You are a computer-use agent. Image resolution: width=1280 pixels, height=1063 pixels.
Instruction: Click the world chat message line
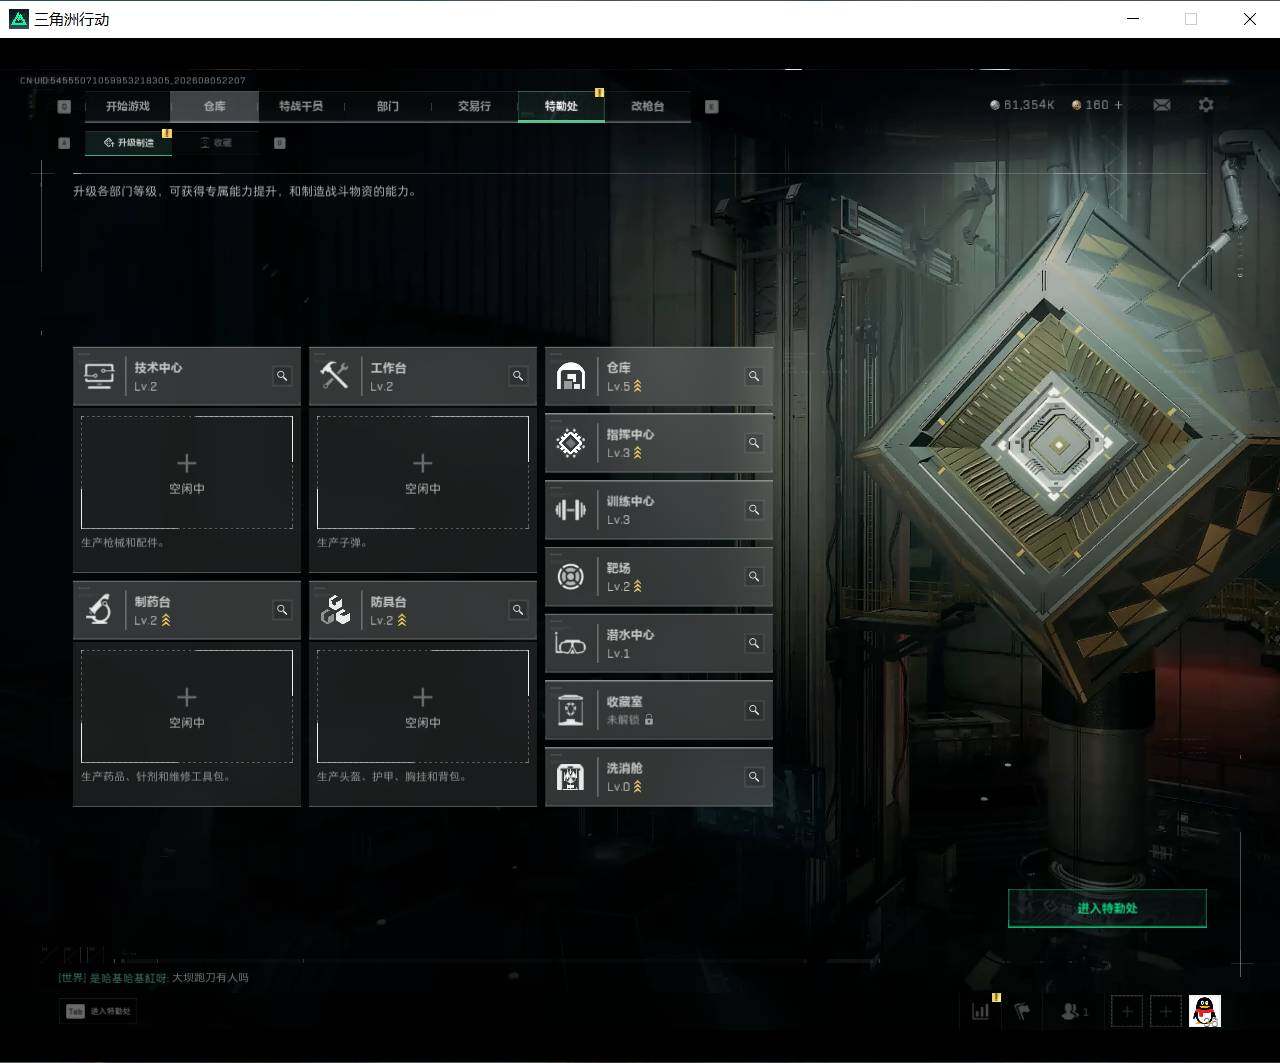(153, 978)
